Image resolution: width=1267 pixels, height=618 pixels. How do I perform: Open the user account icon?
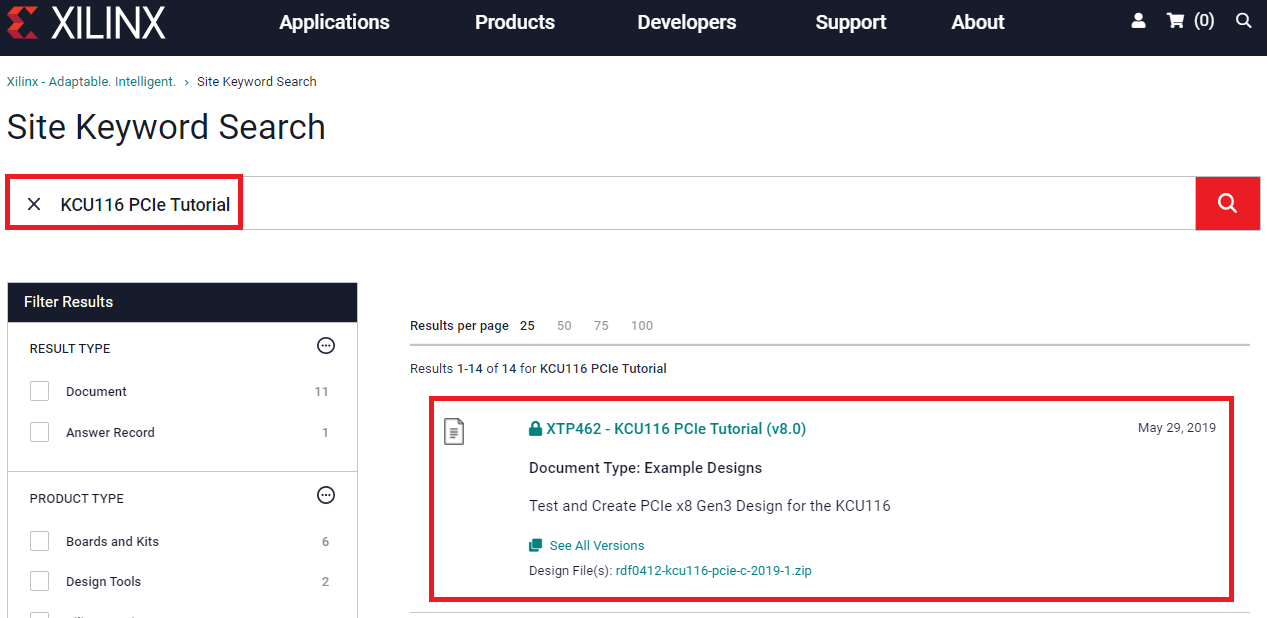(x=1138, y=21)
